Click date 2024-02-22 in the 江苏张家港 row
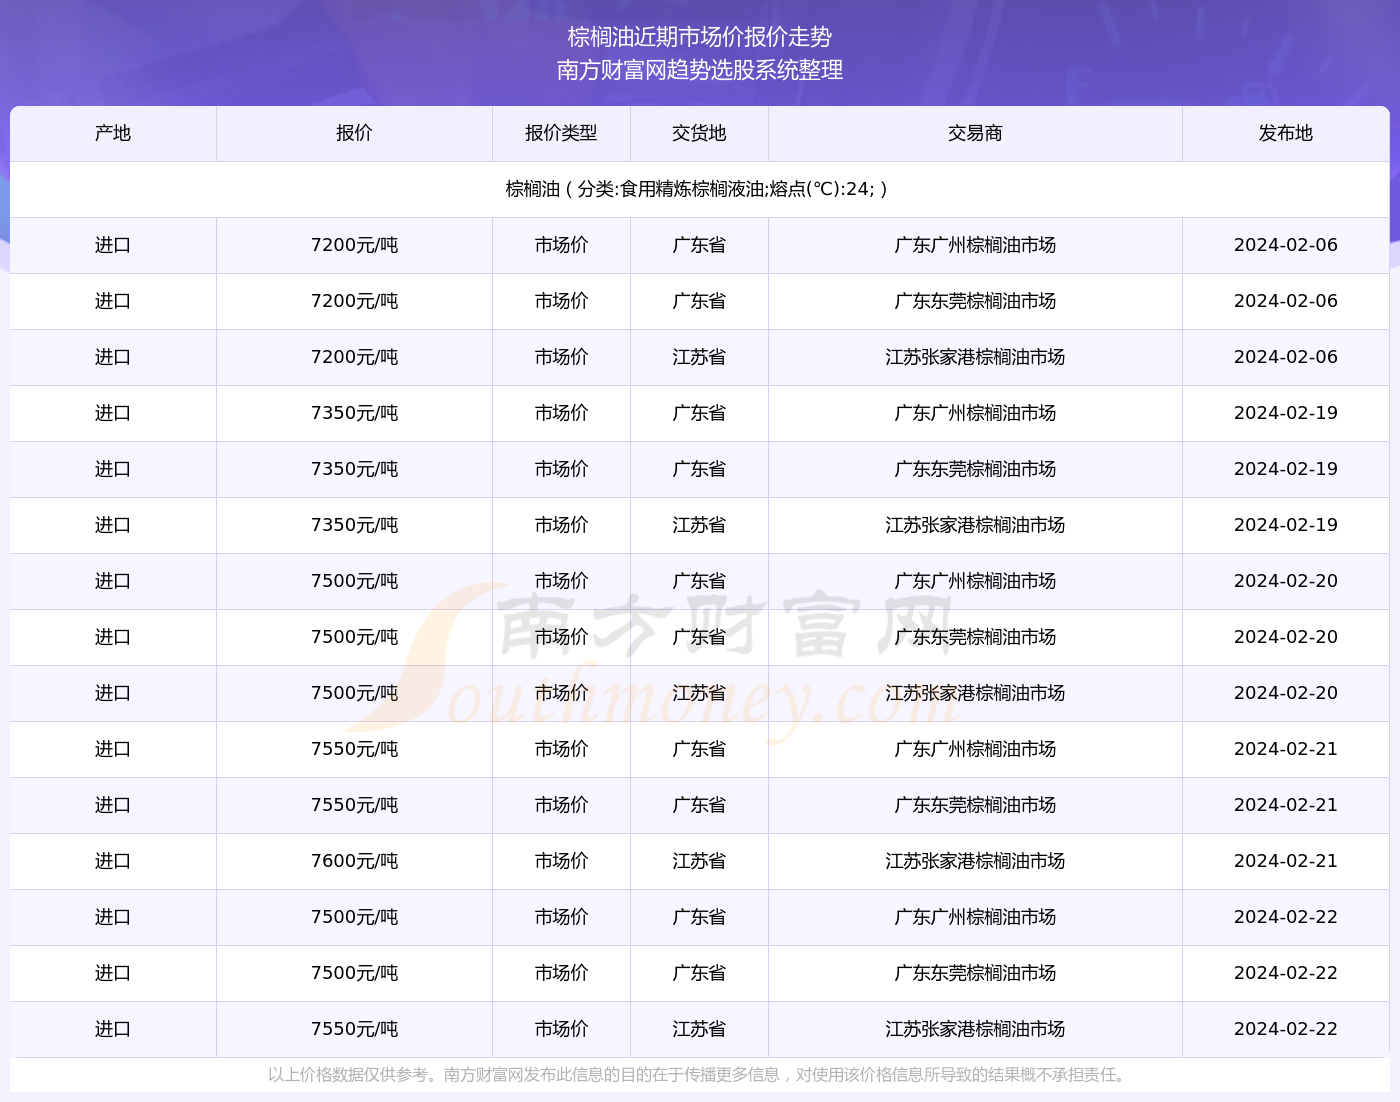Viewport: 1400px width, 1102px height. (1286, 1029)
